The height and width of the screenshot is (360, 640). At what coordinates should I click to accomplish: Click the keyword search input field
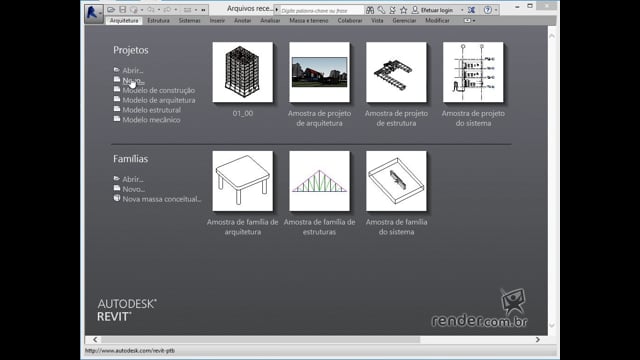tap(322, 10)
